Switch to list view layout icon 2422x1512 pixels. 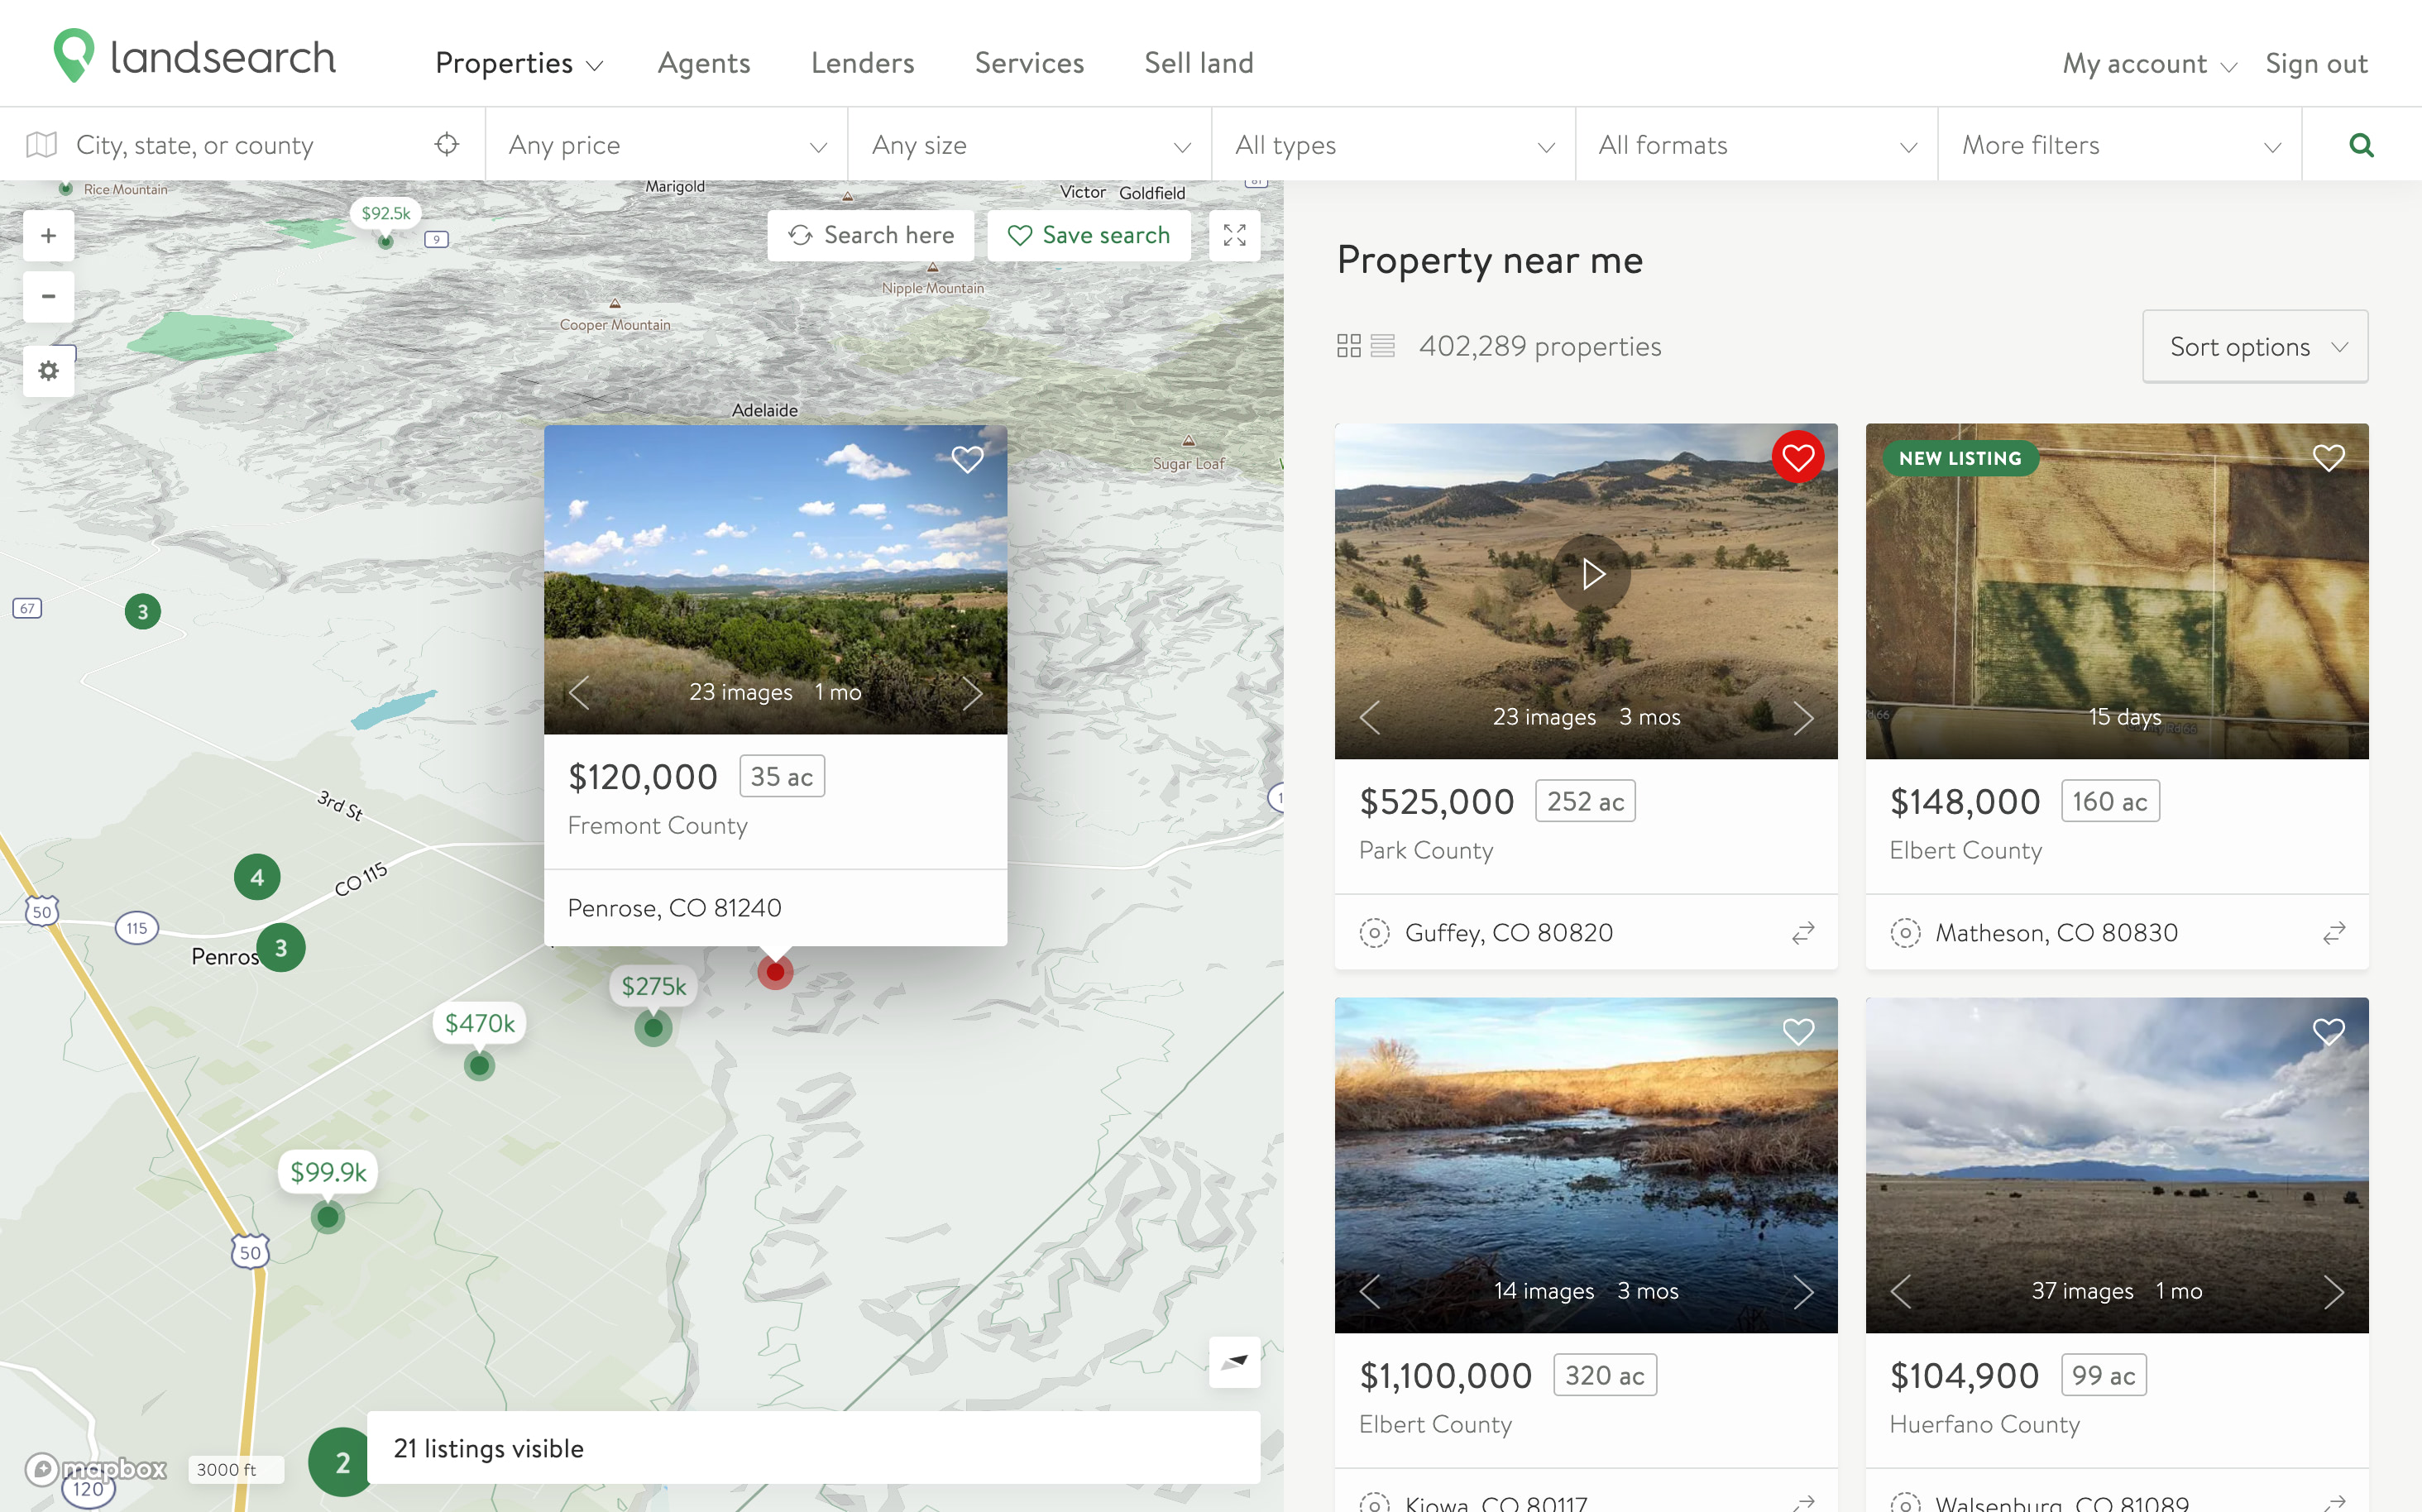click(1383, 346)
